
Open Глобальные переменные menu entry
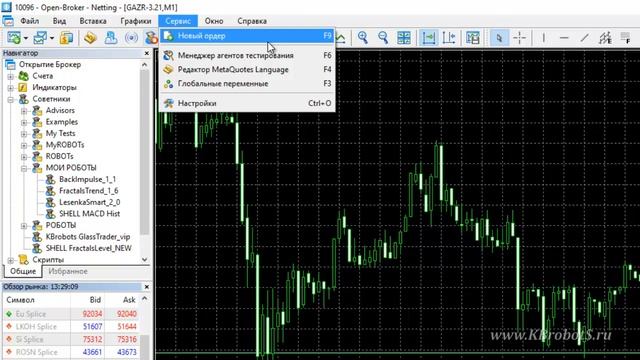click(x=247, y=84)
